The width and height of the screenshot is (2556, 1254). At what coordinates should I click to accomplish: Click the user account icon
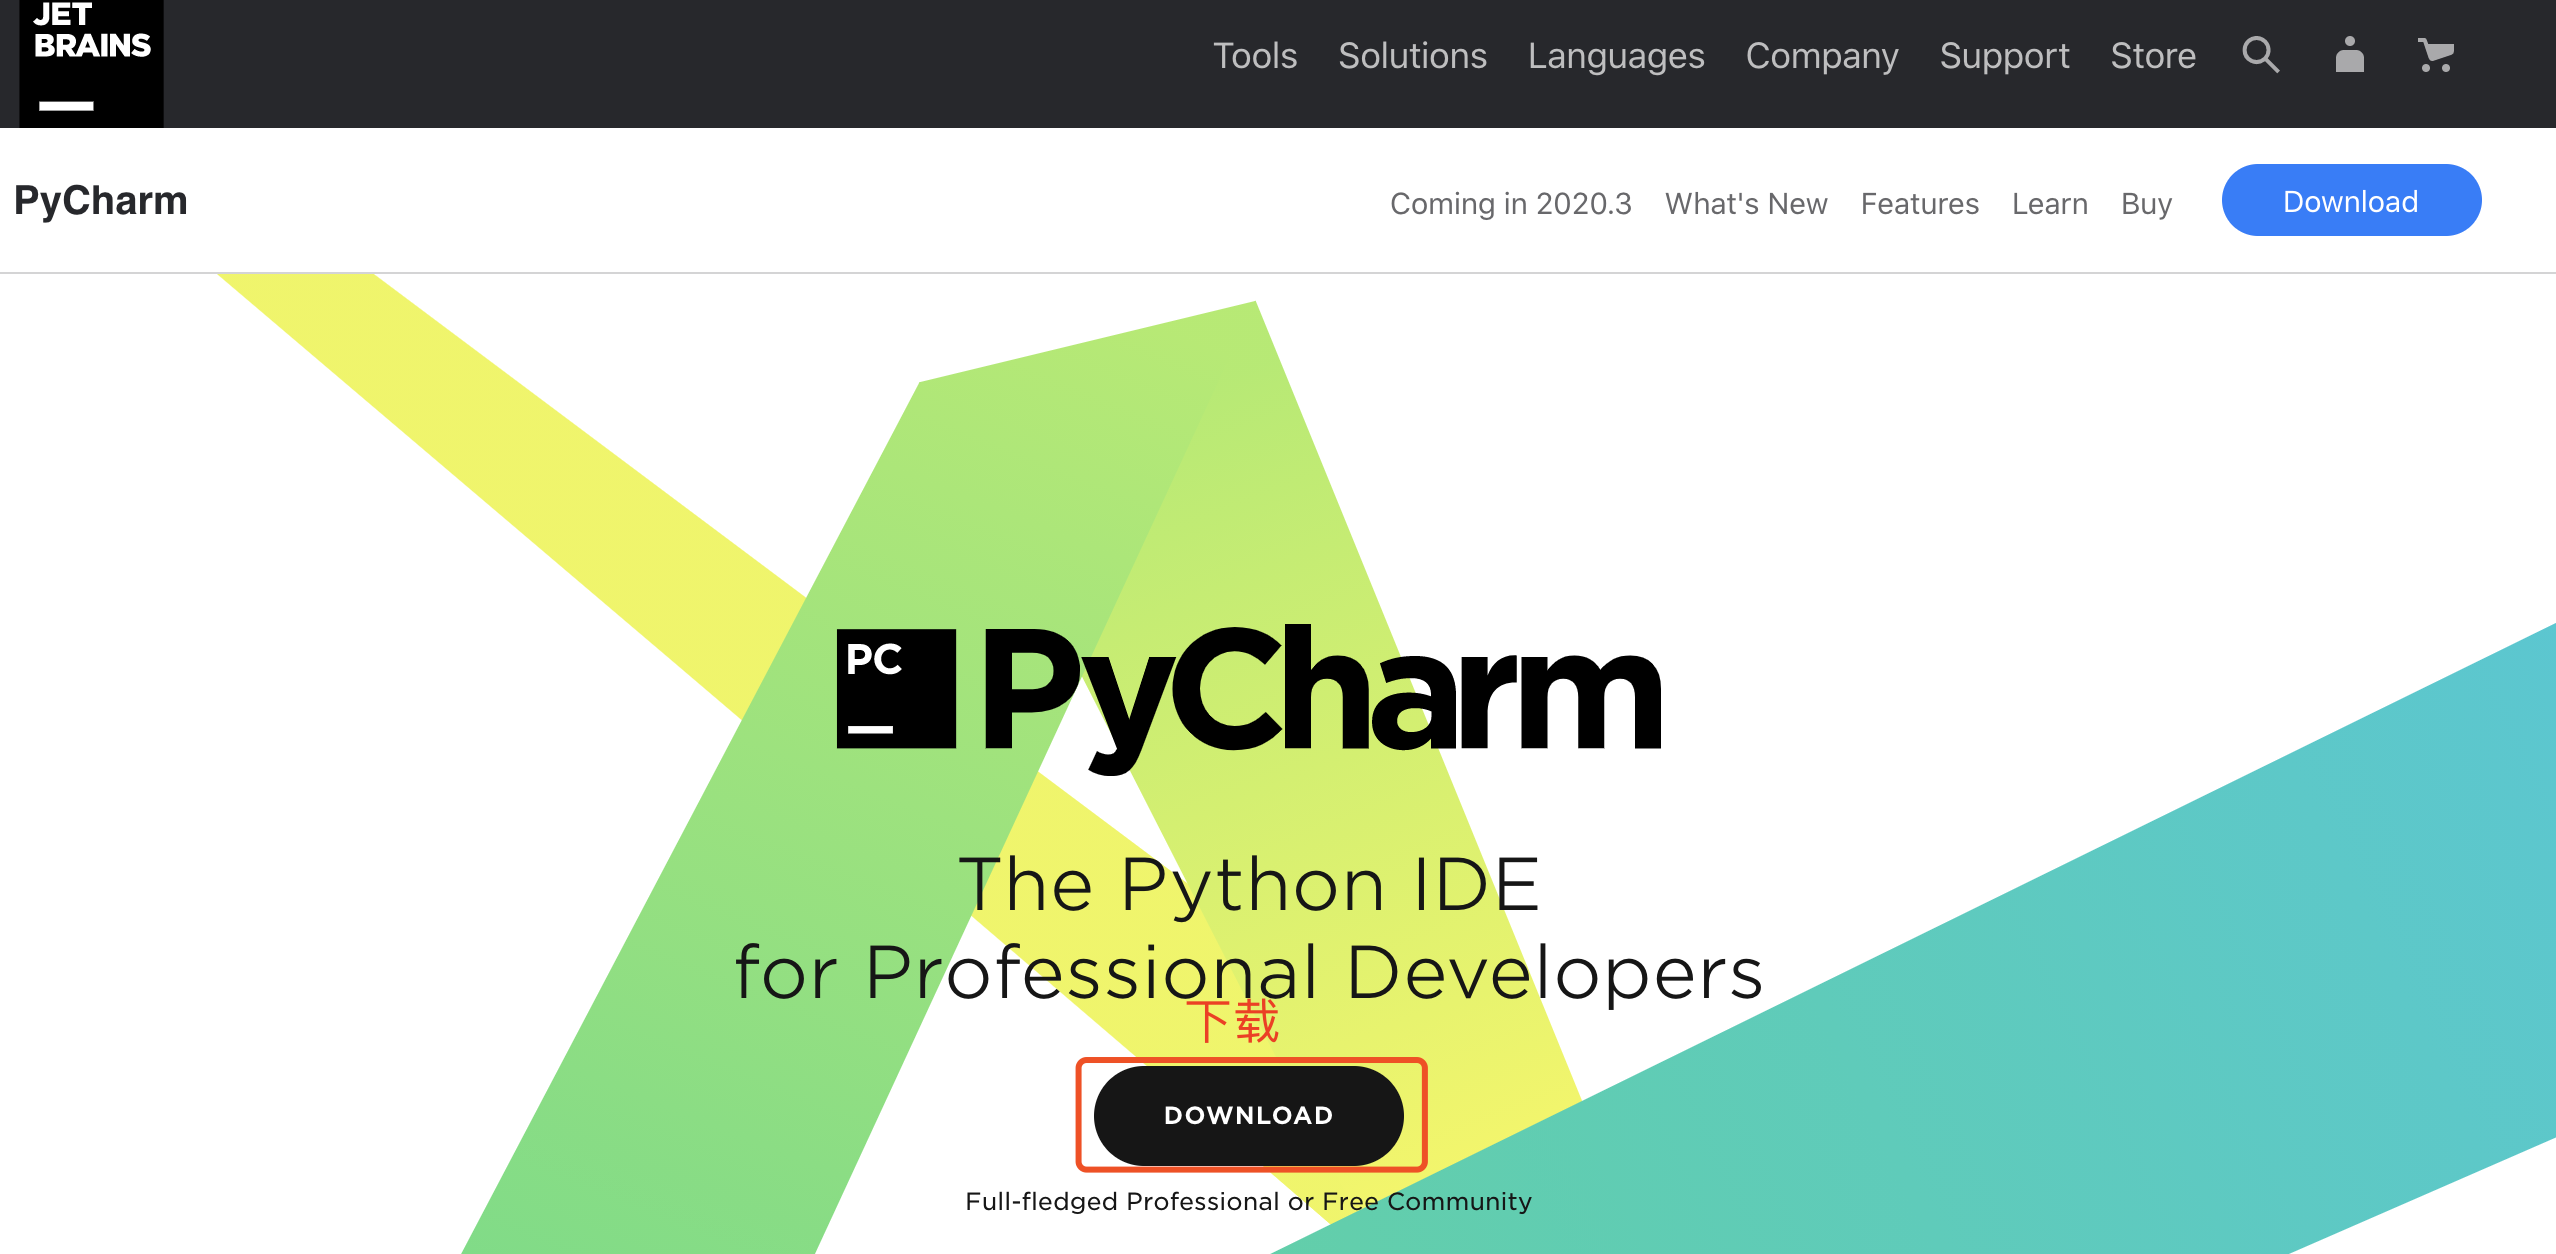2349,55
